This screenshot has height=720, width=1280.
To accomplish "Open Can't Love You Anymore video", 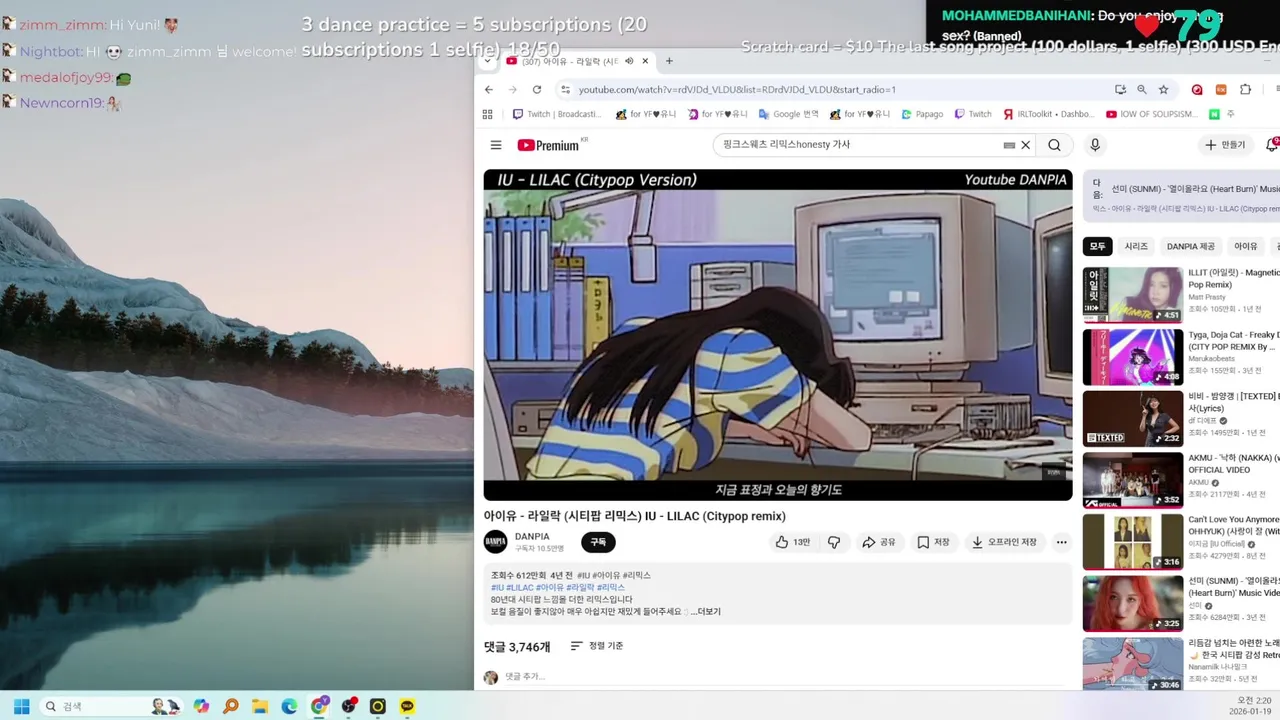I will point(1133,541).
